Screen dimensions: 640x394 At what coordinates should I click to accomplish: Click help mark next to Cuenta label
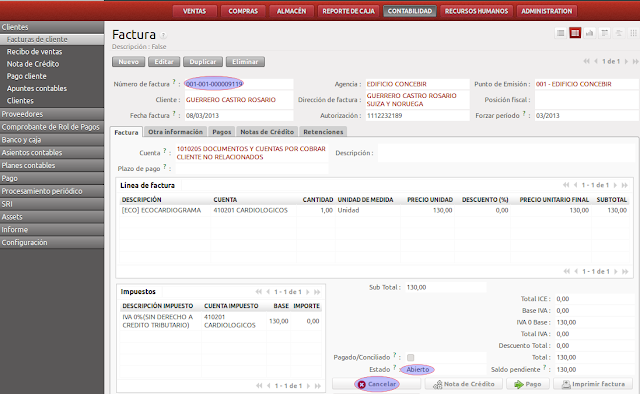click(165, 151)
